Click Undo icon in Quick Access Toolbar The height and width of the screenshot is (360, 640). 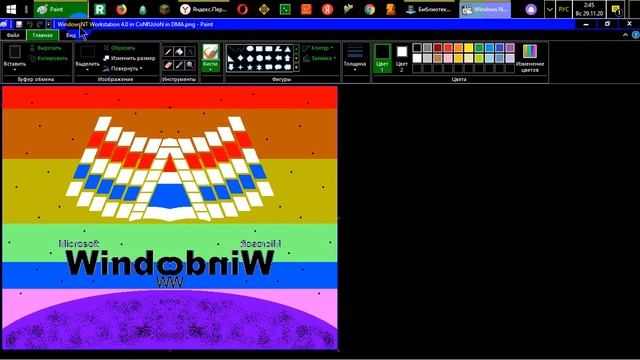pyautogui.click(x=29, y=24)
